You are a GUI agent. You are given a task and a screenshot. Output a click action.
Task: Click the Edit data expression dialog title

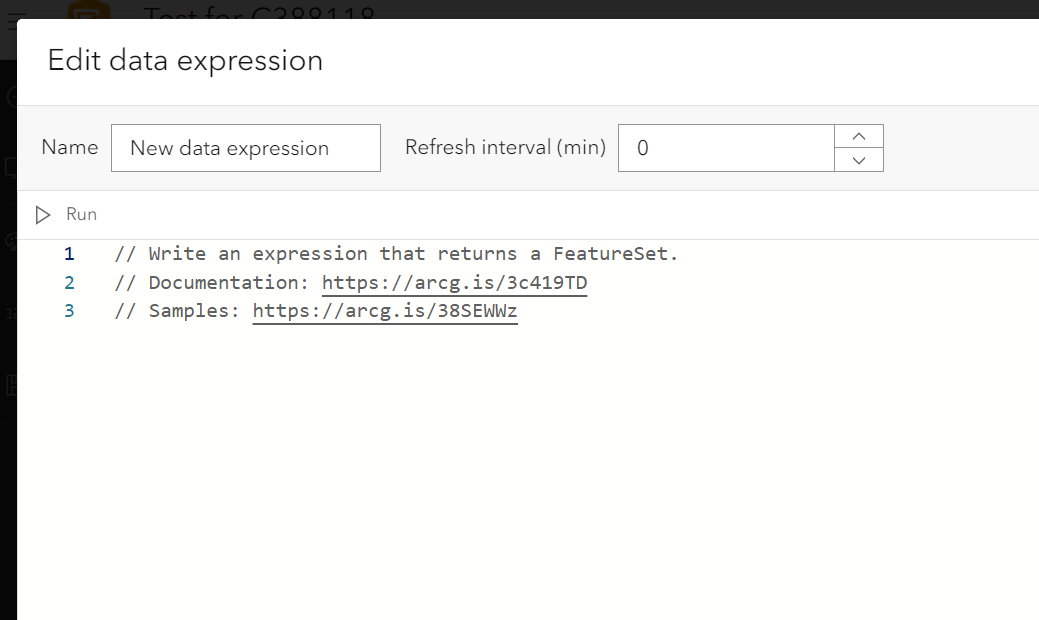pos(185,61)
